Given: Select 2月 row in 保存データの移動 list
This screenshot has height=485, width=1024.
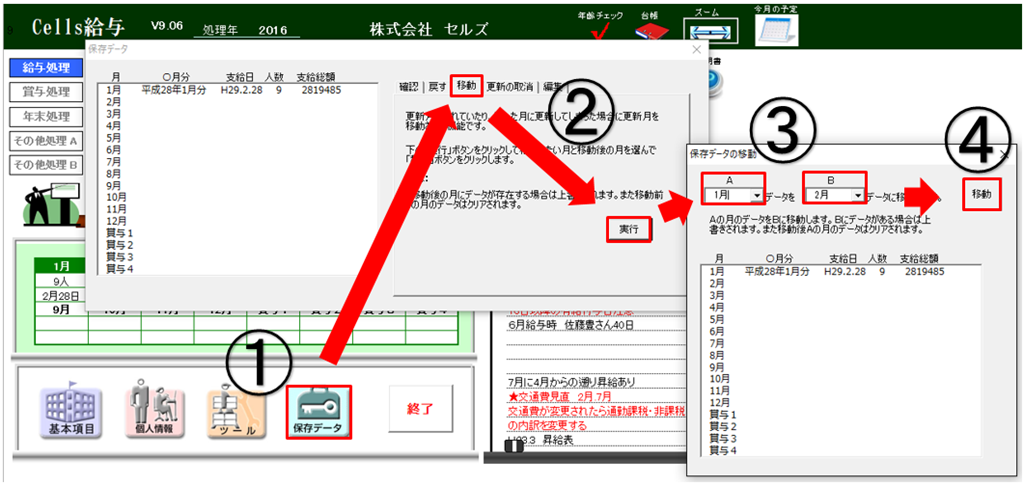Looking at the screenshot, I should click(840, 283).
